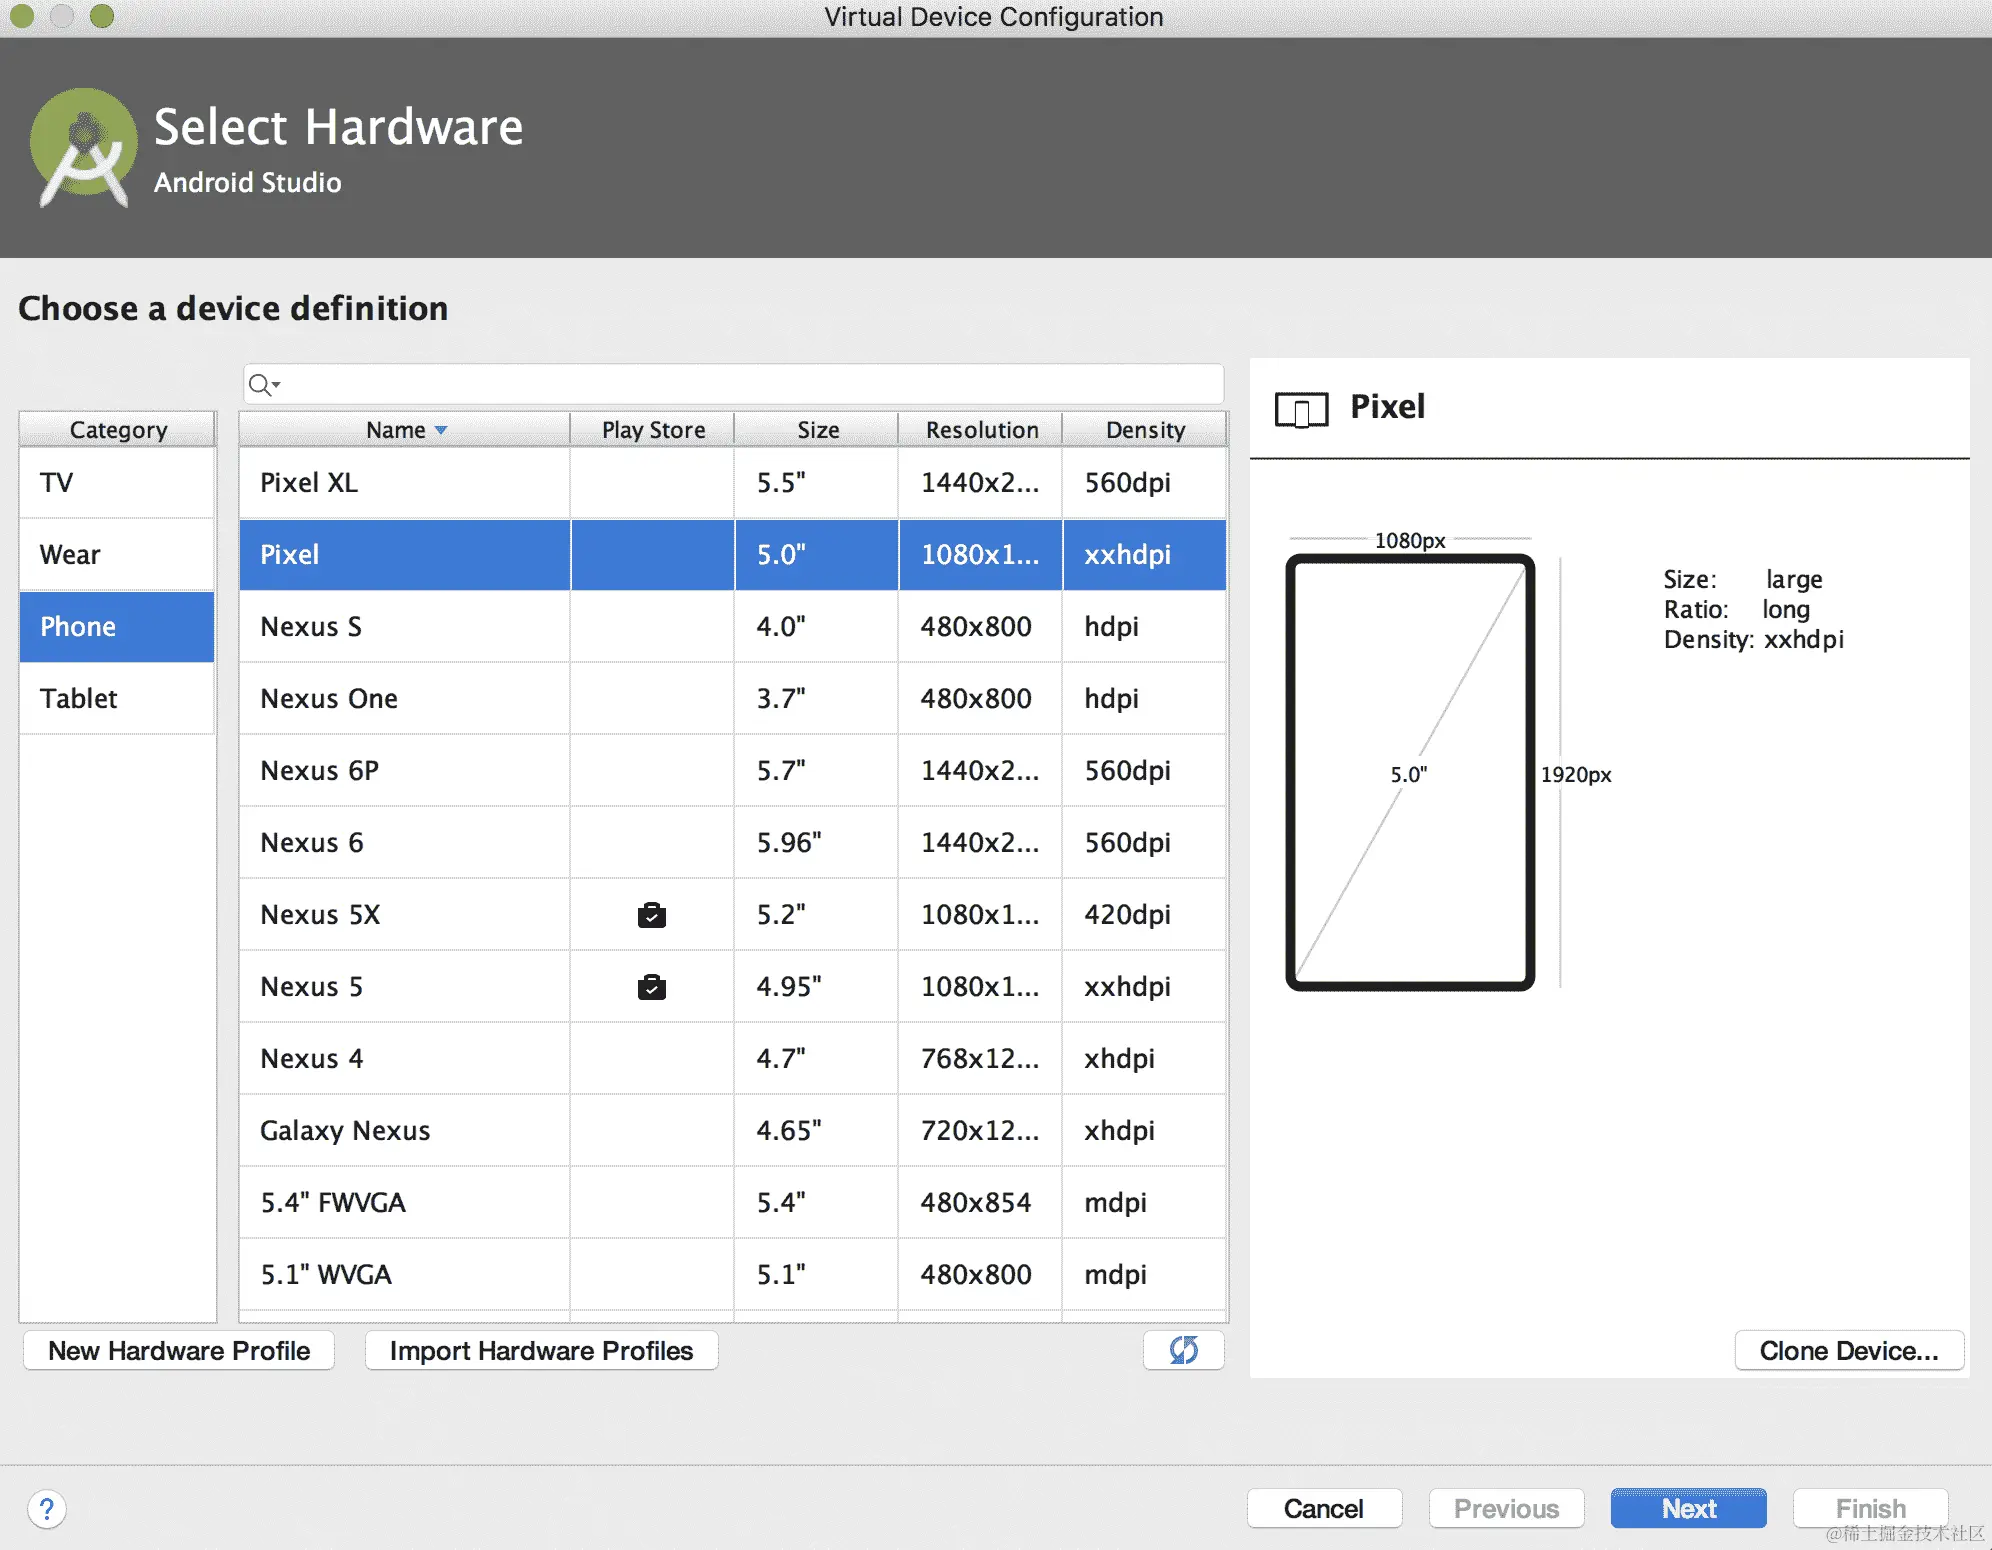Click the phone outline preview image

coord(1409,772)
